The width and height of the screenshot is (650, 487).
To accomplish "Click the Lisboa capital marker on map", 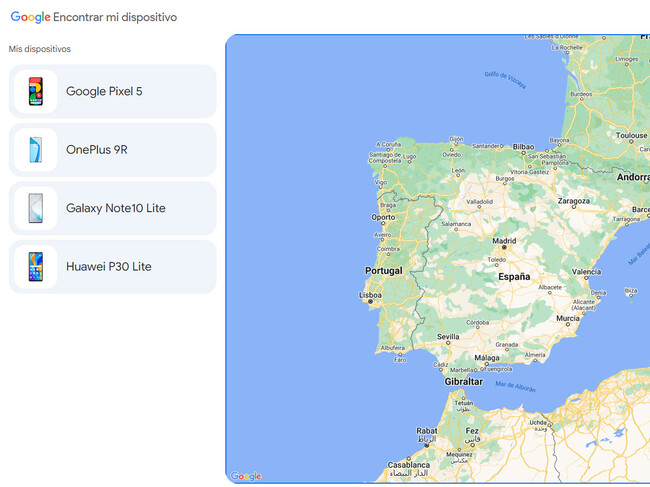I will (x=371, y=302).
